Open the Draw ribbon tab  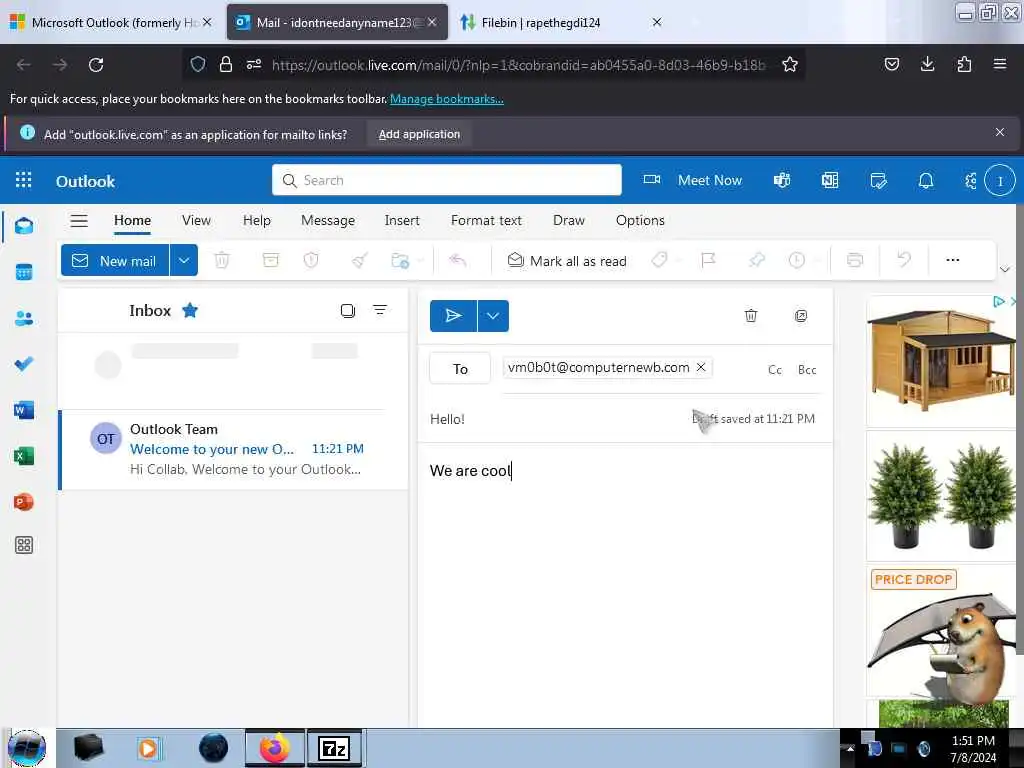[x=569, y=221]
